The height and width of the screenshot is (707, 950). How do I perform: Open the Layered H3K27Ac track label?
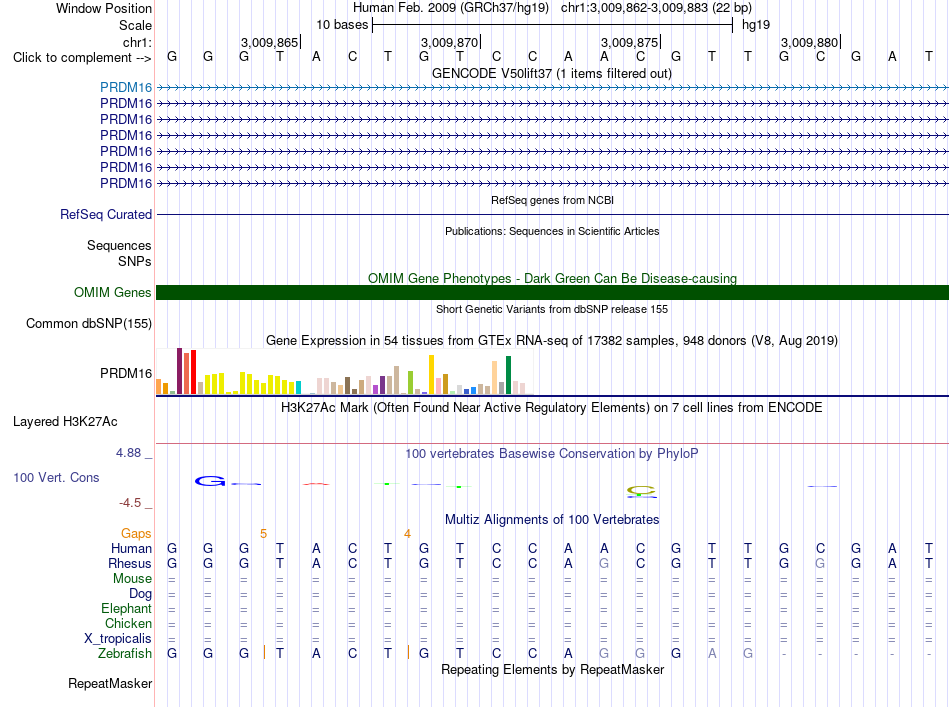tap(65, 422)
